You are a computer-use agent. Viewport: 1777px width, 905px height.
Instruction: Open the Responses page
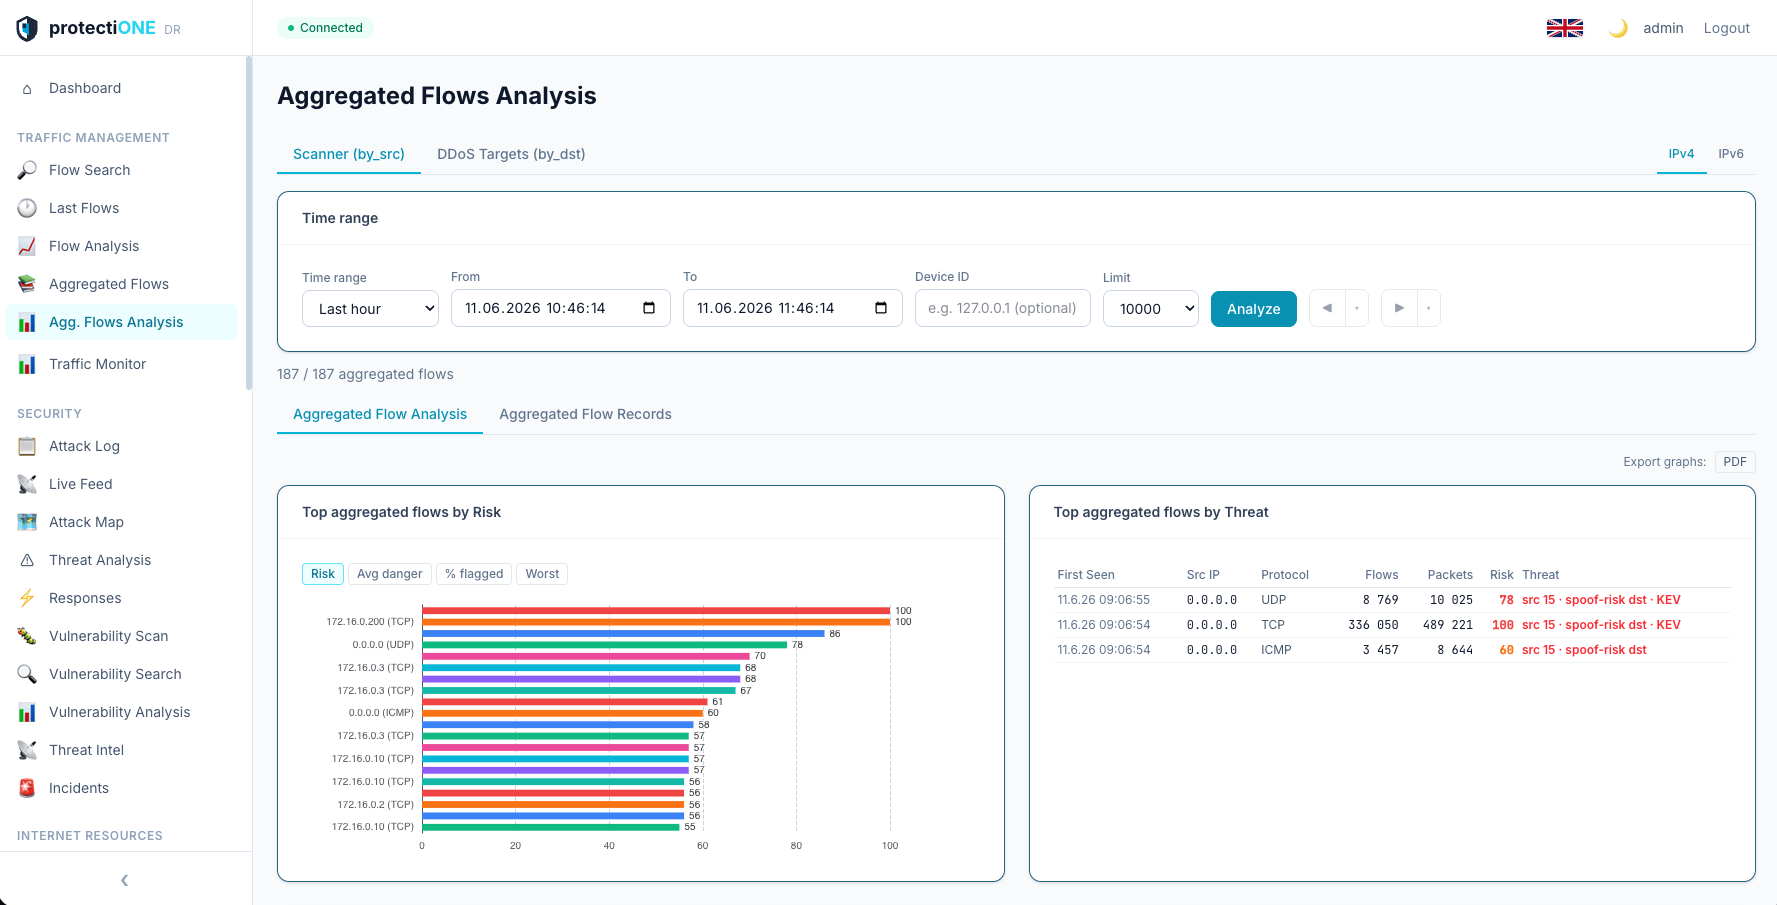coord(120,598)
